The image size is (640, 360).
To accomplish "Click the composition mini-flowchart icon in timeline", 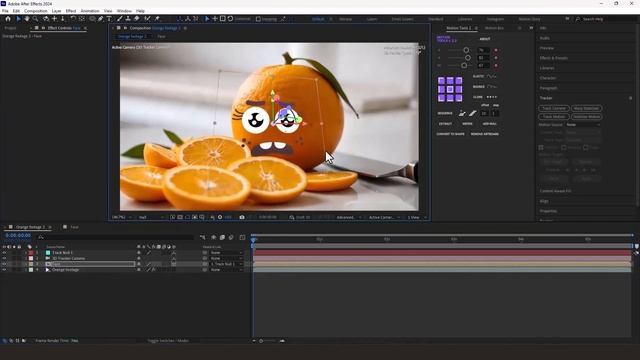I will pos(202,237).
